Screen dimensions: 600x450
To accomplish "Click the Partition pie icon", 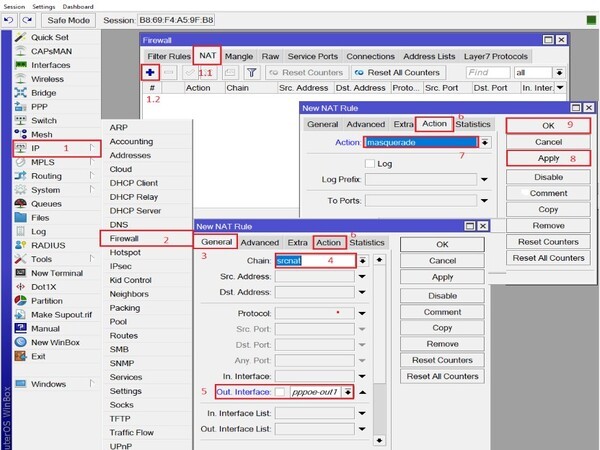I will click(x=20, y=300).
